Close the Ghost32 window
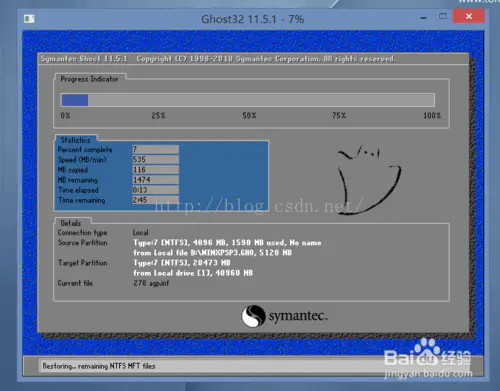 click(x=468, y=16)
